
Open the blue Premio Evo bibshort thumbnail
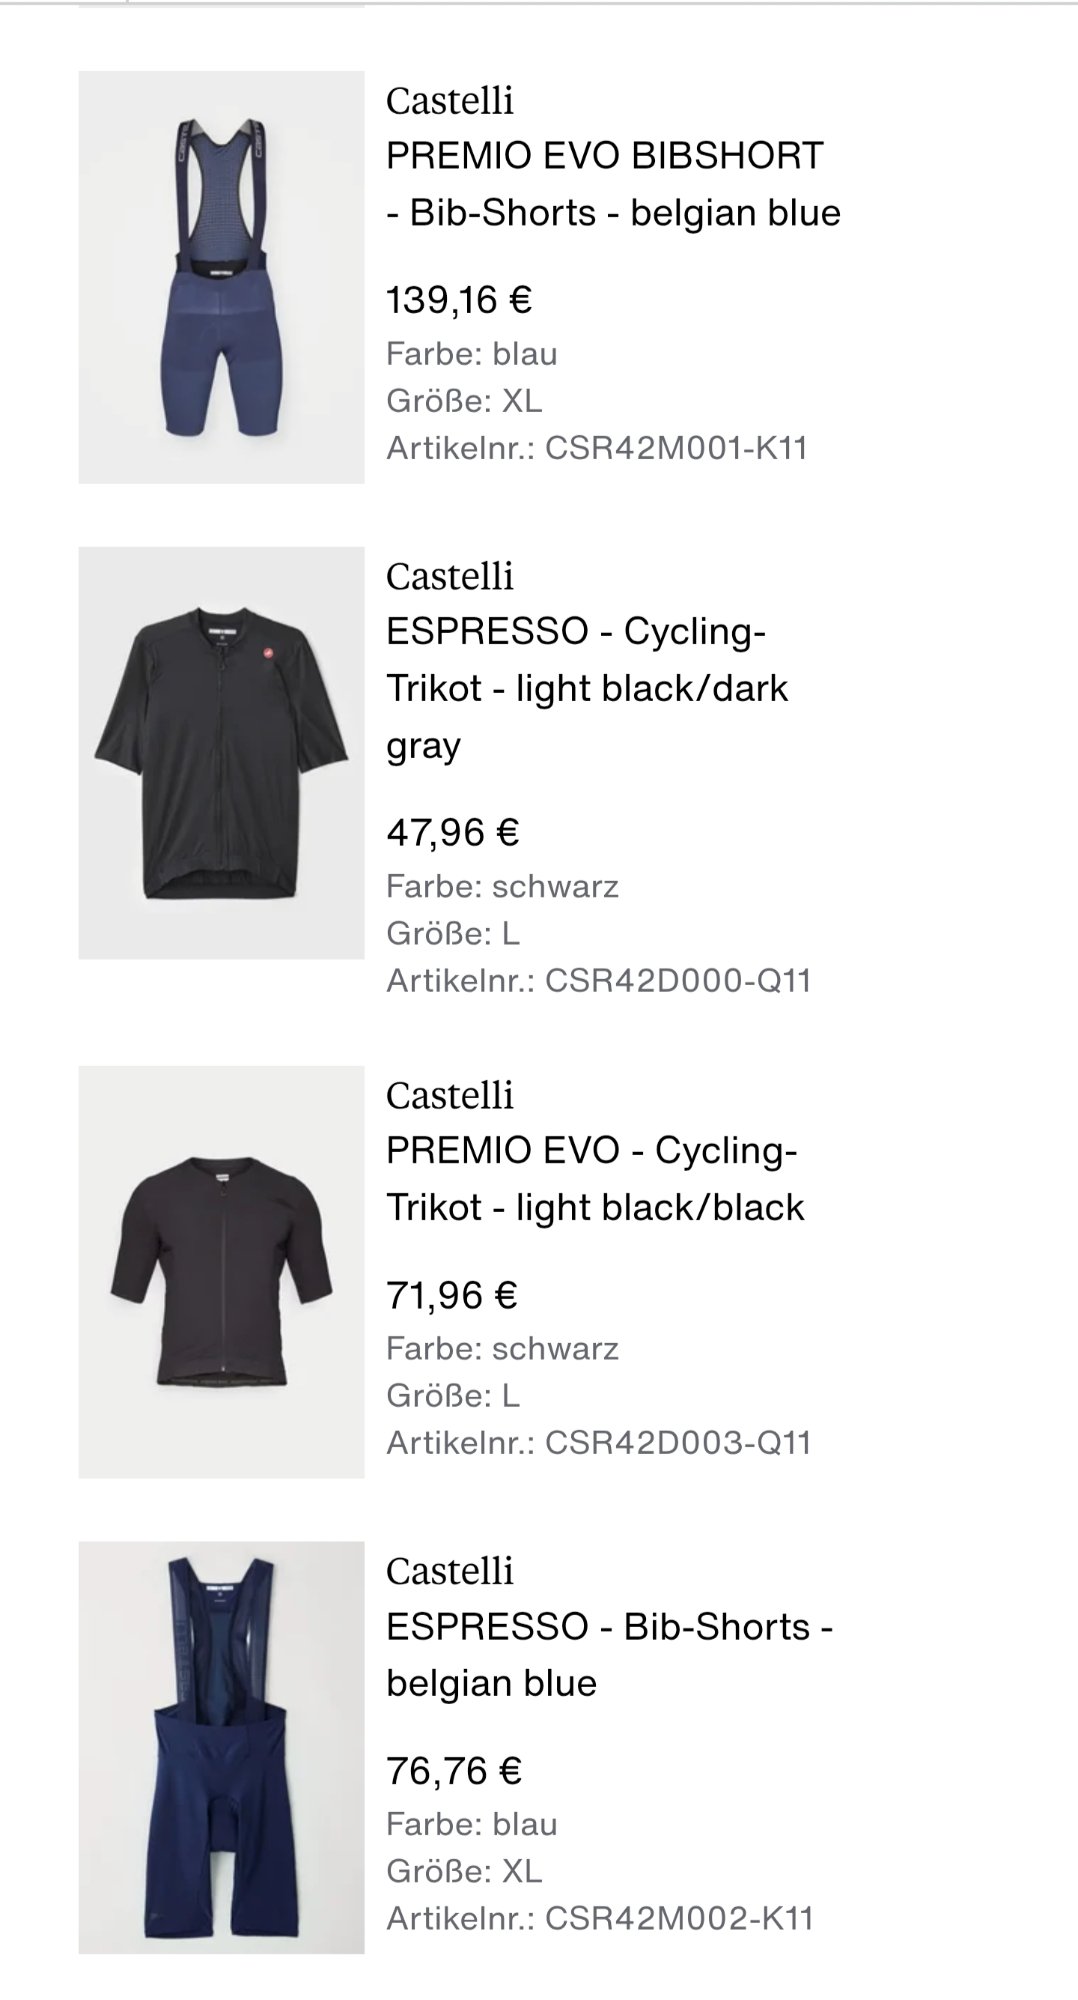(221, 277)
